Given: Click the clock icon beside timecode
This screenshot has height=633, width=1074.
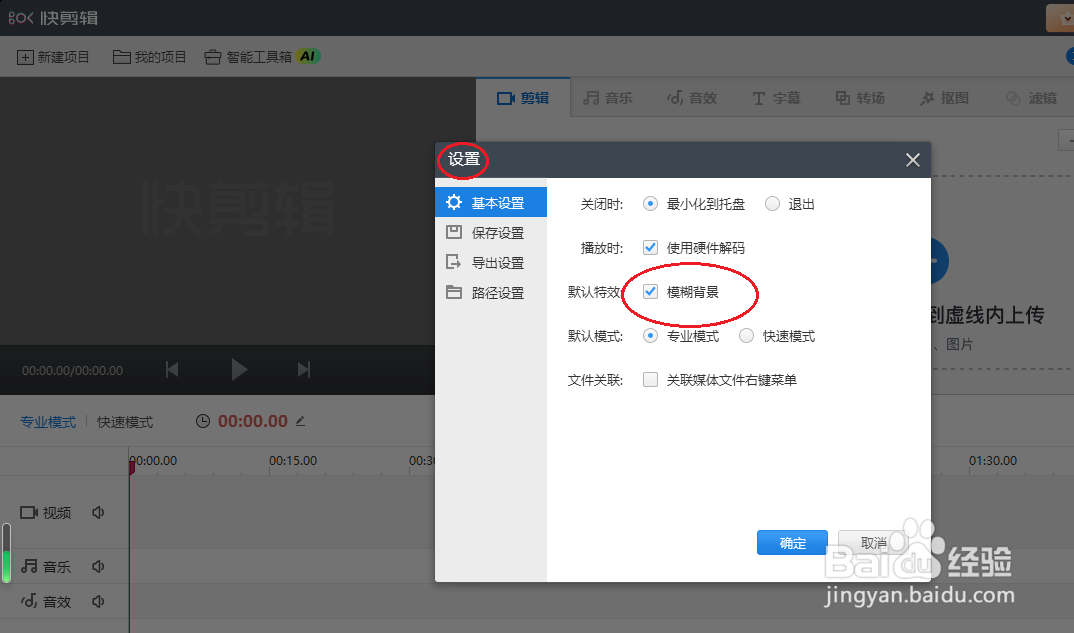Looking at the screenshot, I should 203,421.
